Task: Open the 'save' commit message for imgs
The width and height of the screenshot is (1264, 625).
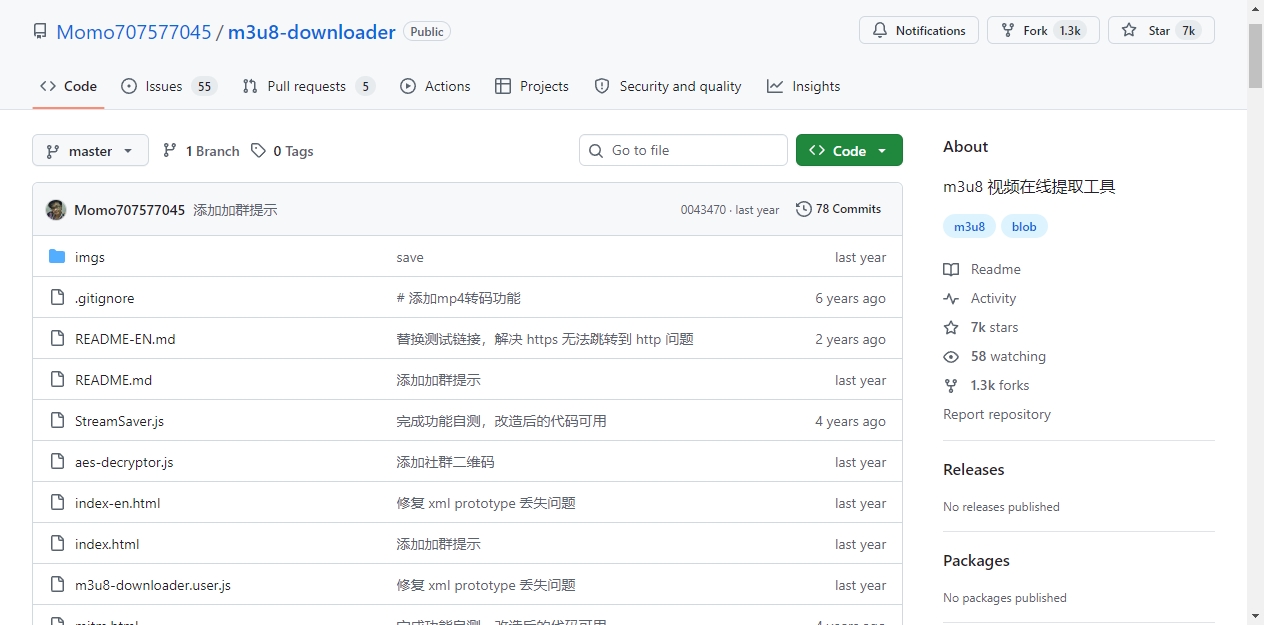Action: tap(410, 257)
